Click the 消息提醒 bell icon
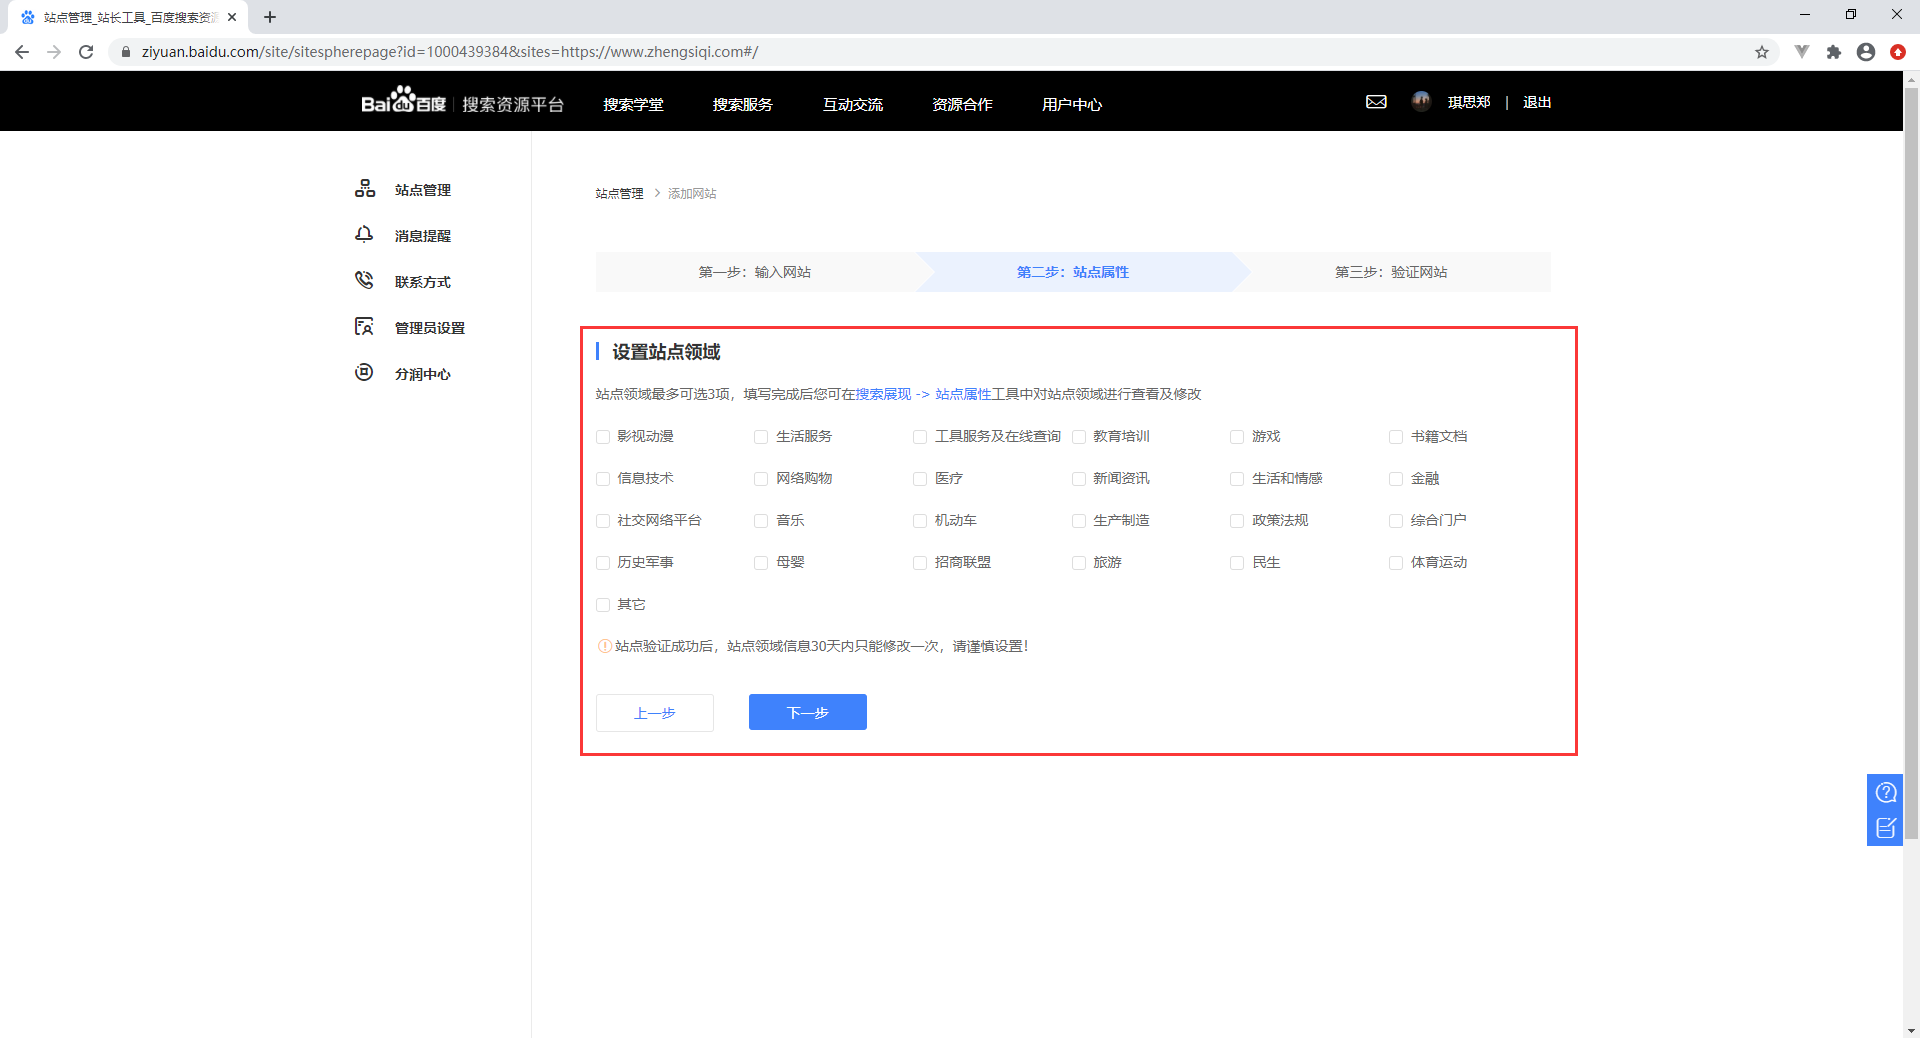The image size is (1920, 1038). pyautogui.click(x=365, y=235)
